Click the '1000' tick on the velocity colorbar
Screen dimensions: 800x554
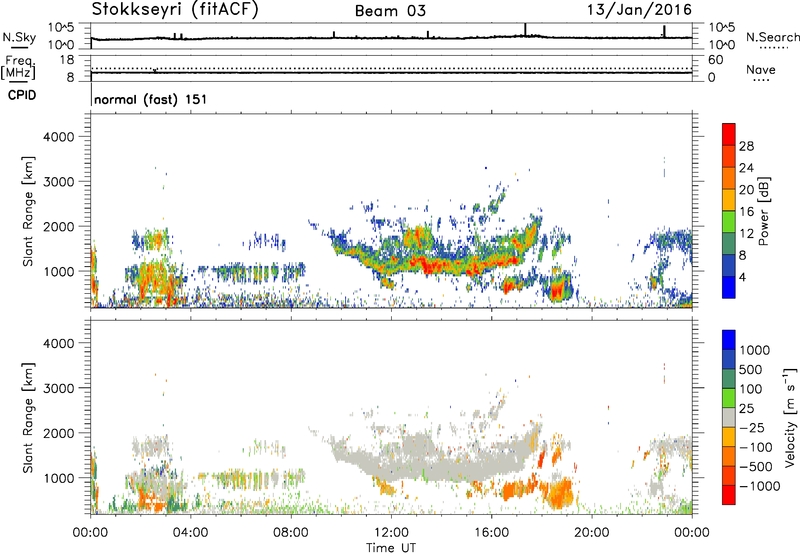coord(755,350)
